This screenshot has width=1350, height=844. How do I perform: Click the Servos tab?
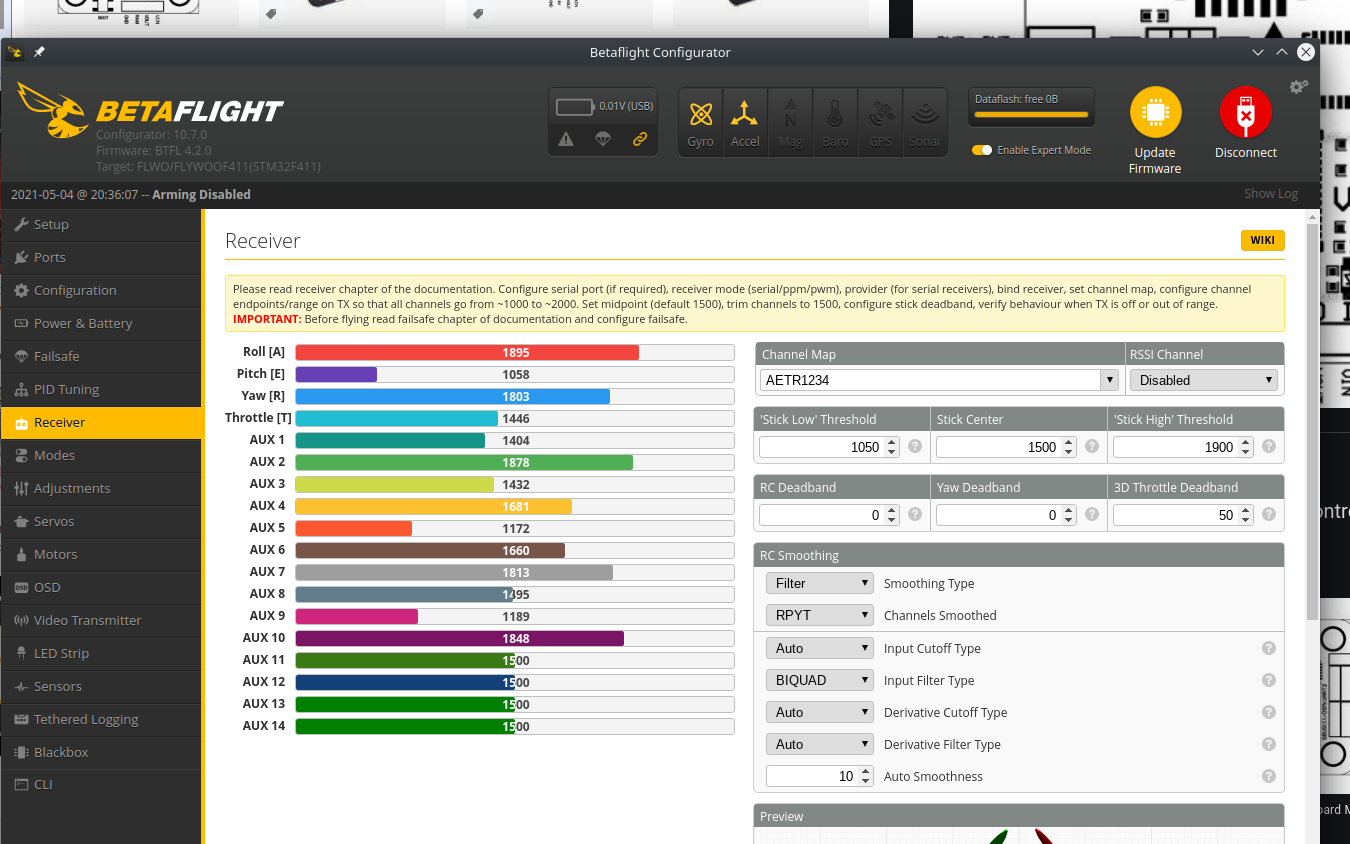[101, 522]
